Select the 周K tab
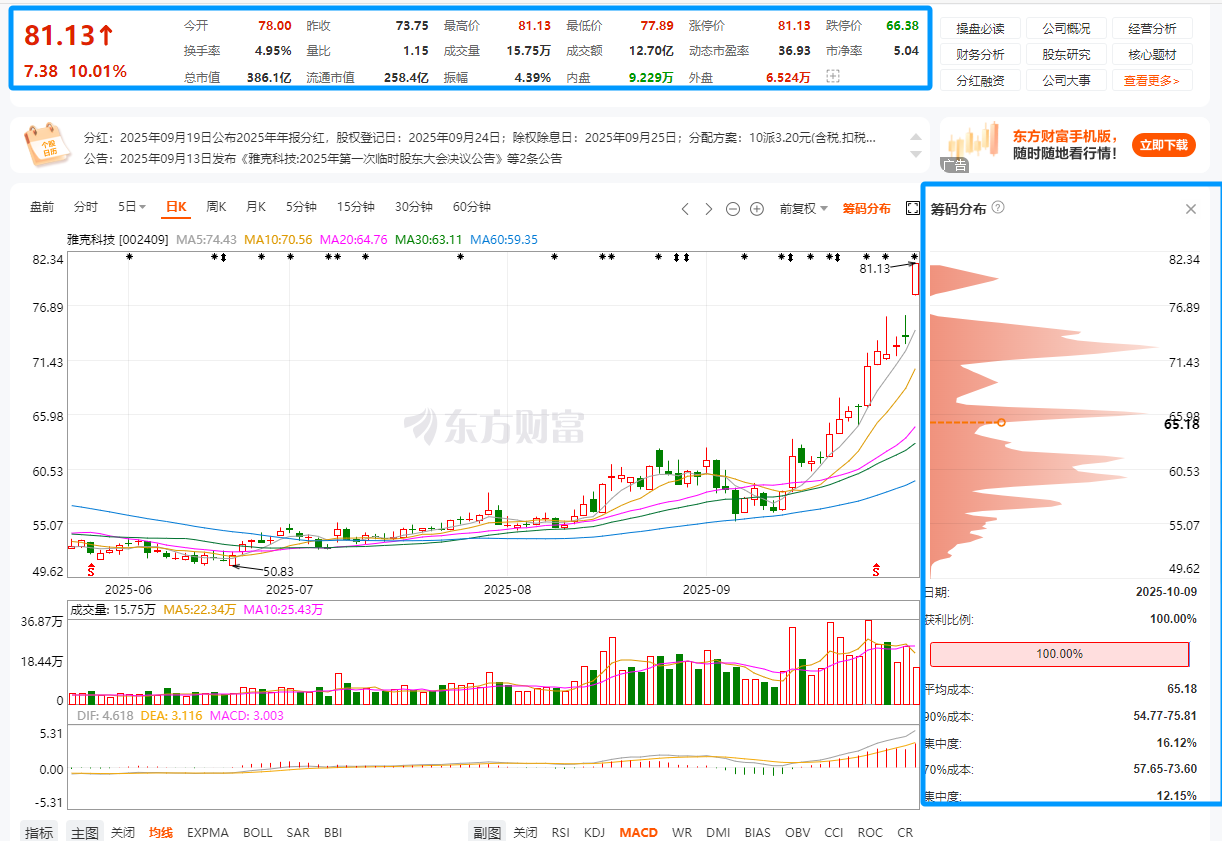Image resolution: width=1222 pixels, height=841 pixels. point(216,207)
